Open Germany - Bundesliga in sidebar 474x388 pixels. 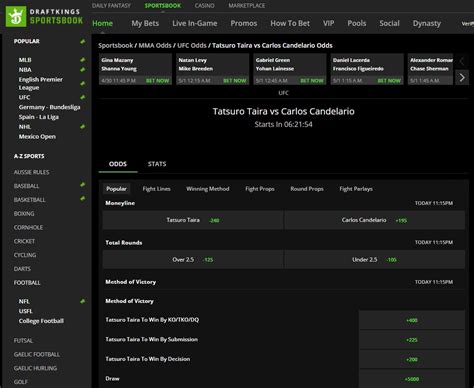click(49, 107)
